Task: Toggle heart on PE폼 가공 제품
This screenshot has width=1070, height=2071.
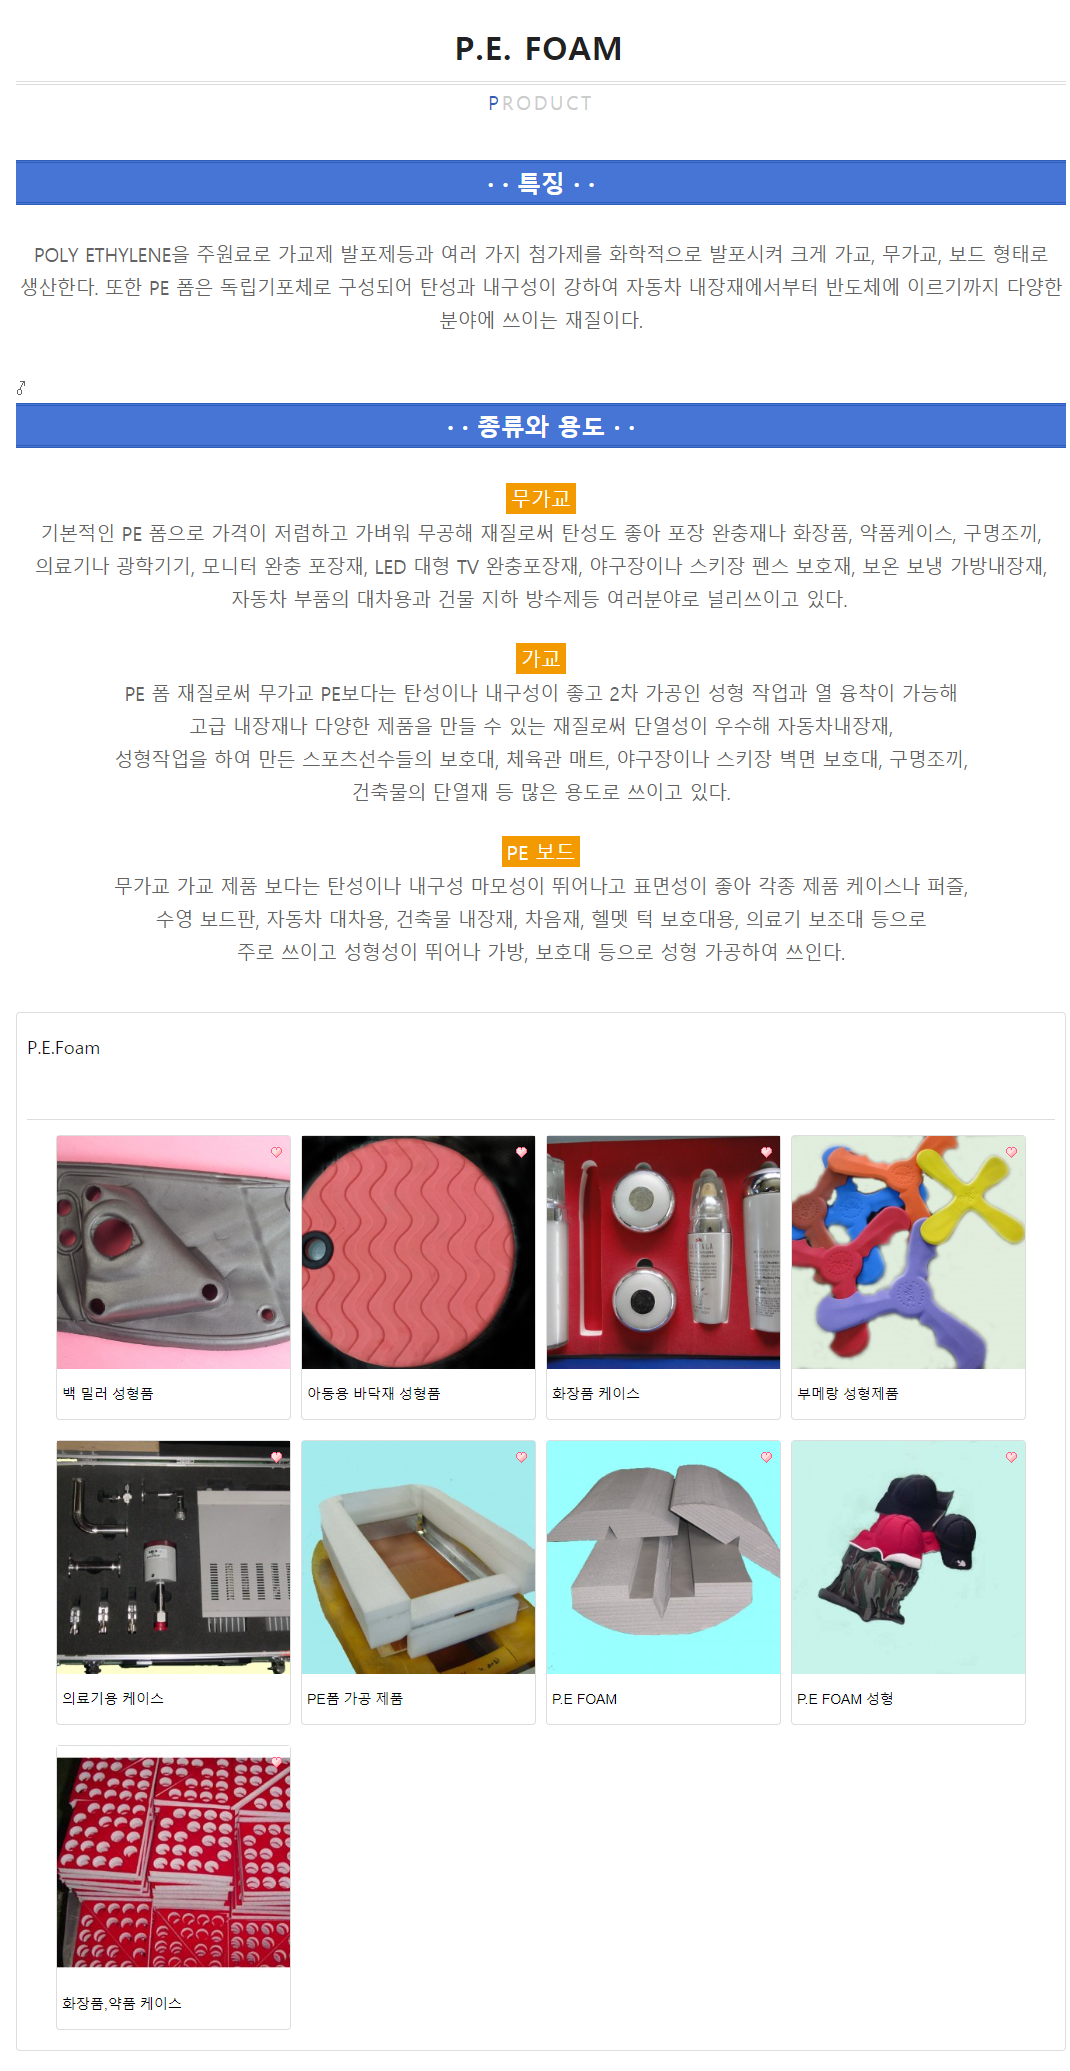Action: [521, 1457]
